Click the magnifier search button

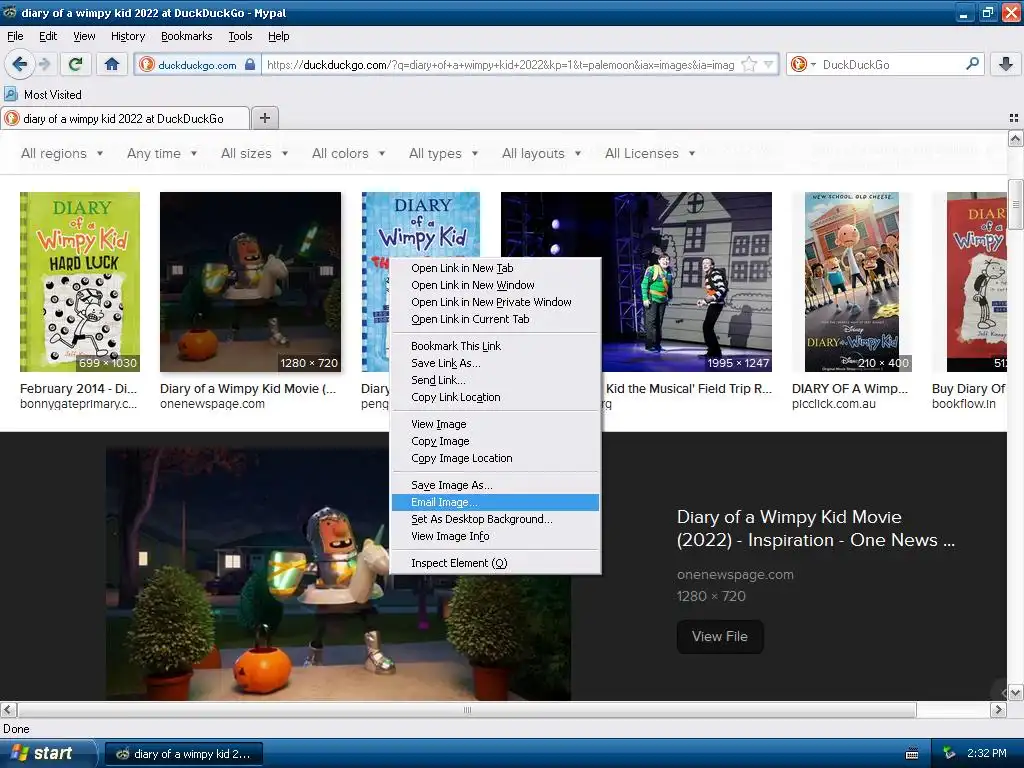(x=972, y=64)
